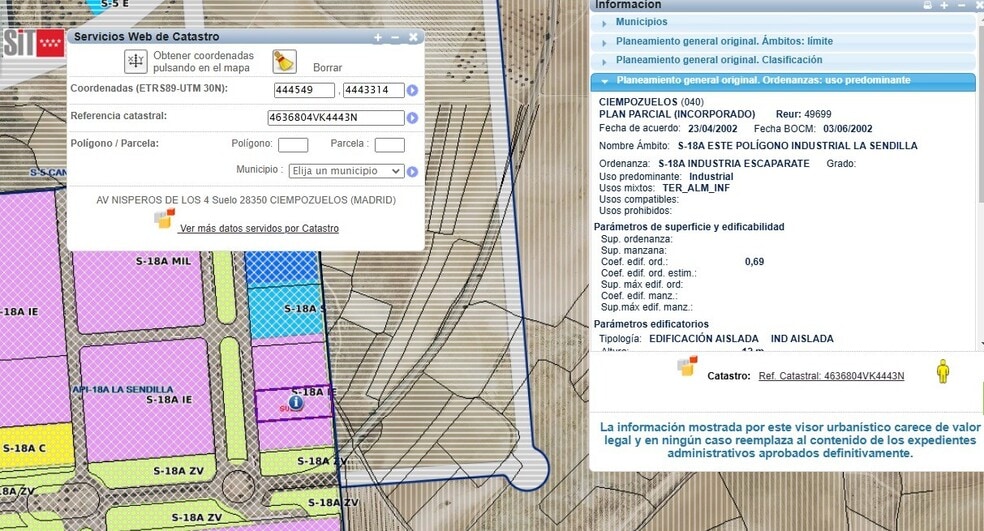The width and height of the screenshot is (984, 531).
Task: Expand Planeamiento general Ámbitos: límite section
Action: click(x=783, y=41)
